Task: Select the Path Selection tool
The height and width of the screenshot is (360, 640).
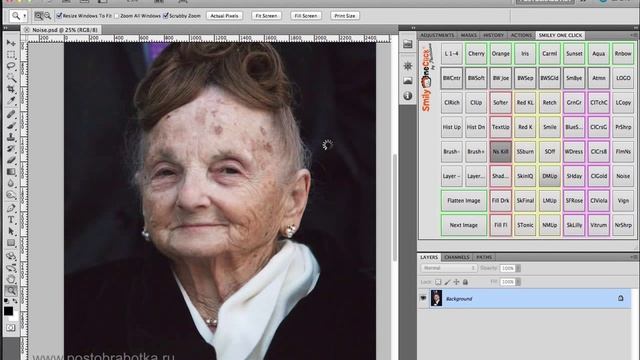Action: (11, 231)
